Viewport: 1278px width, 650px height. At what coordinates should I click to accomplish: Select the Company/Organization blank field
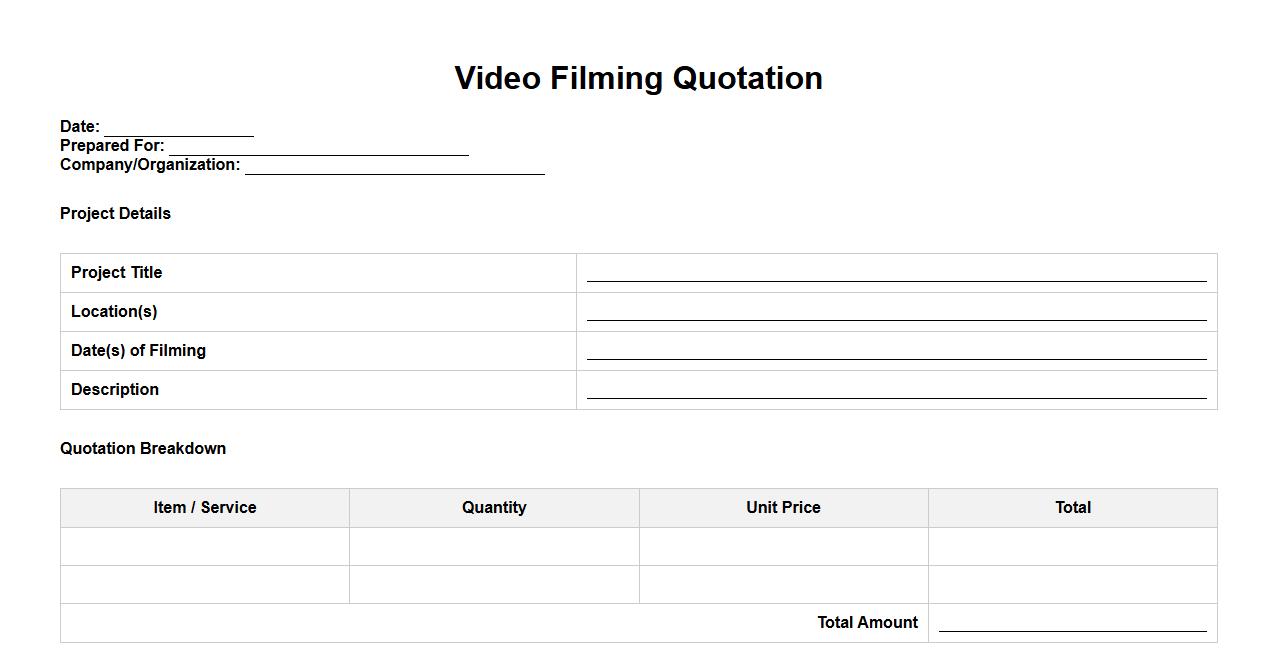(x=394, y=166)
